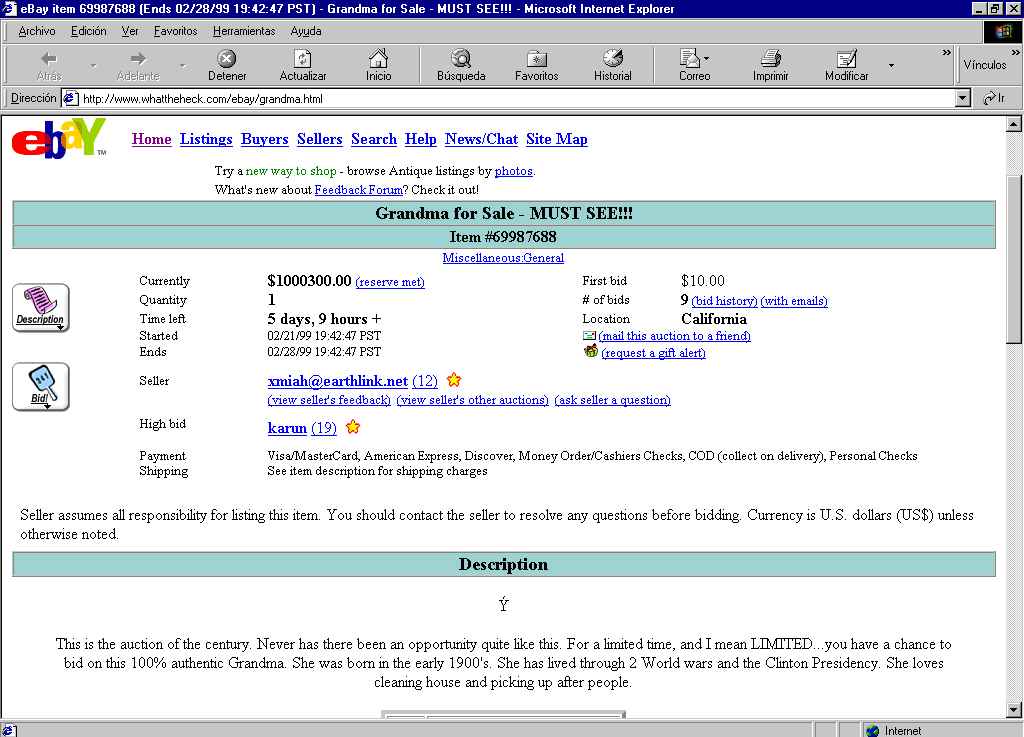The image size is (1024, 737).
Task: Open the Favoritos menu in menu bar
Action: point(176,31)
